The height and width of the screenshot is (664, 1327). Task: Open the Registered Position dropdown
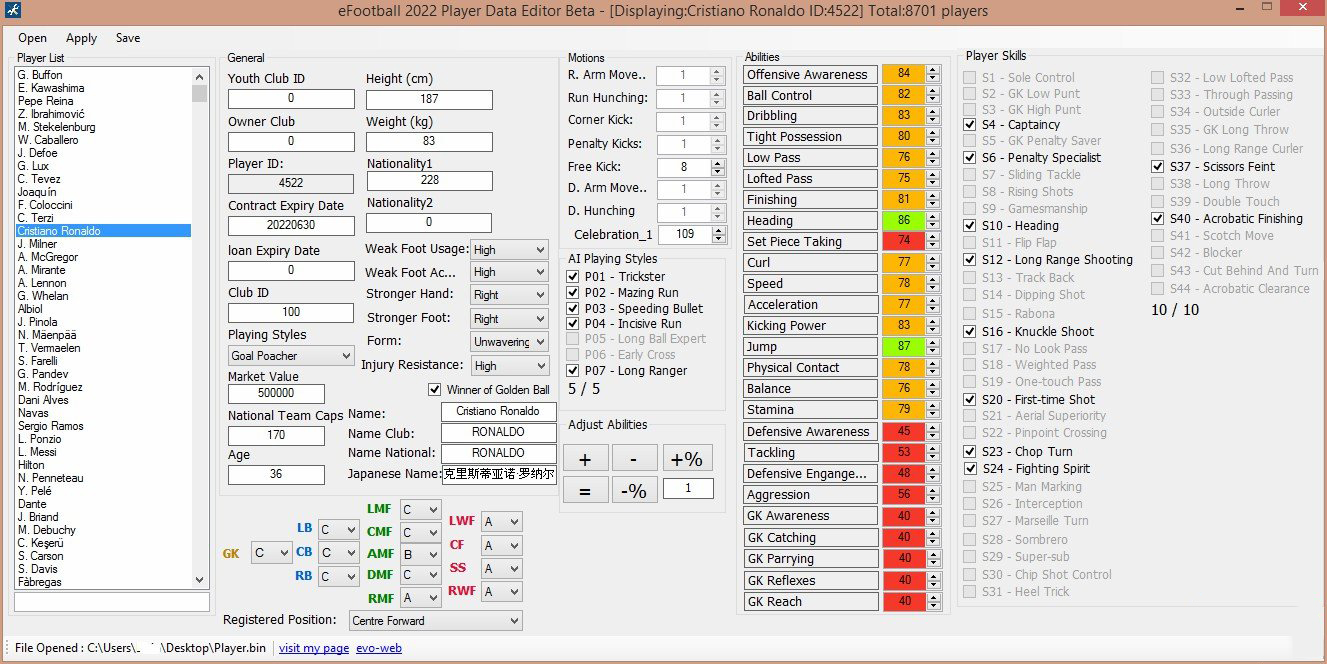click(x=435, y=621)
